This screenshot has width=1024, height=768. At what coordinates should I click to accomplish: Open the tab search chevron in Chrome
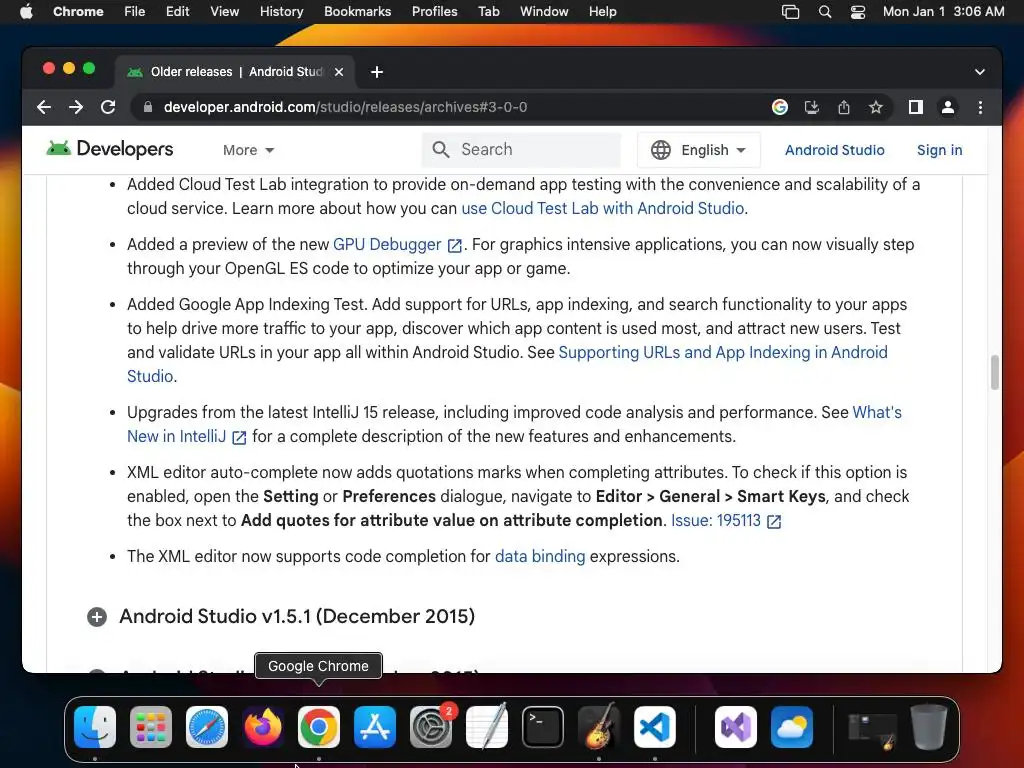pos(980,72)
